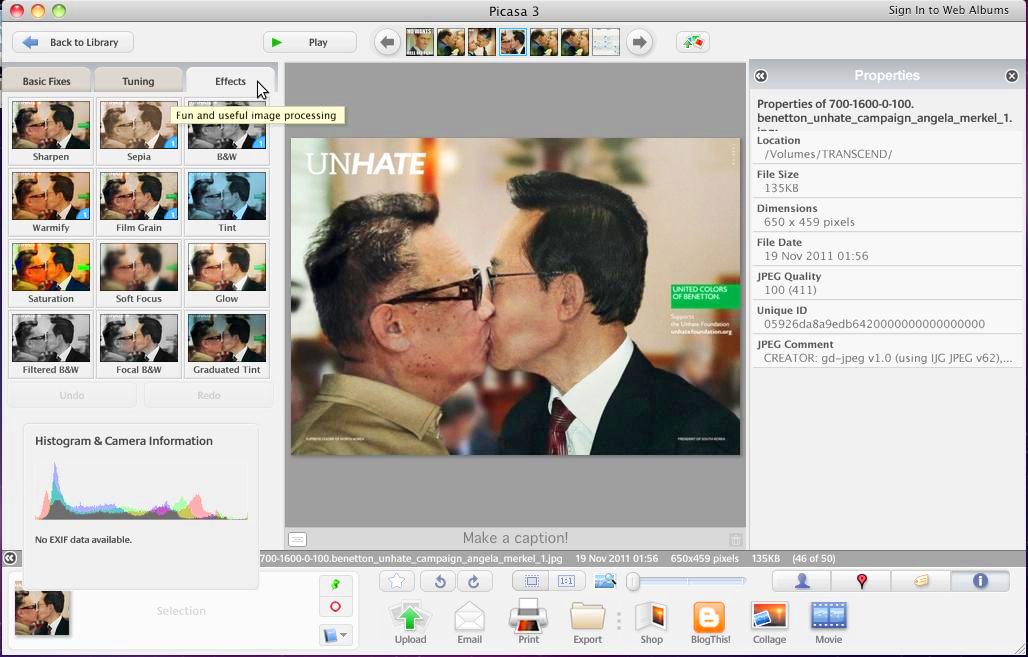Click the green pin hold-selection icon

(336, 584)
